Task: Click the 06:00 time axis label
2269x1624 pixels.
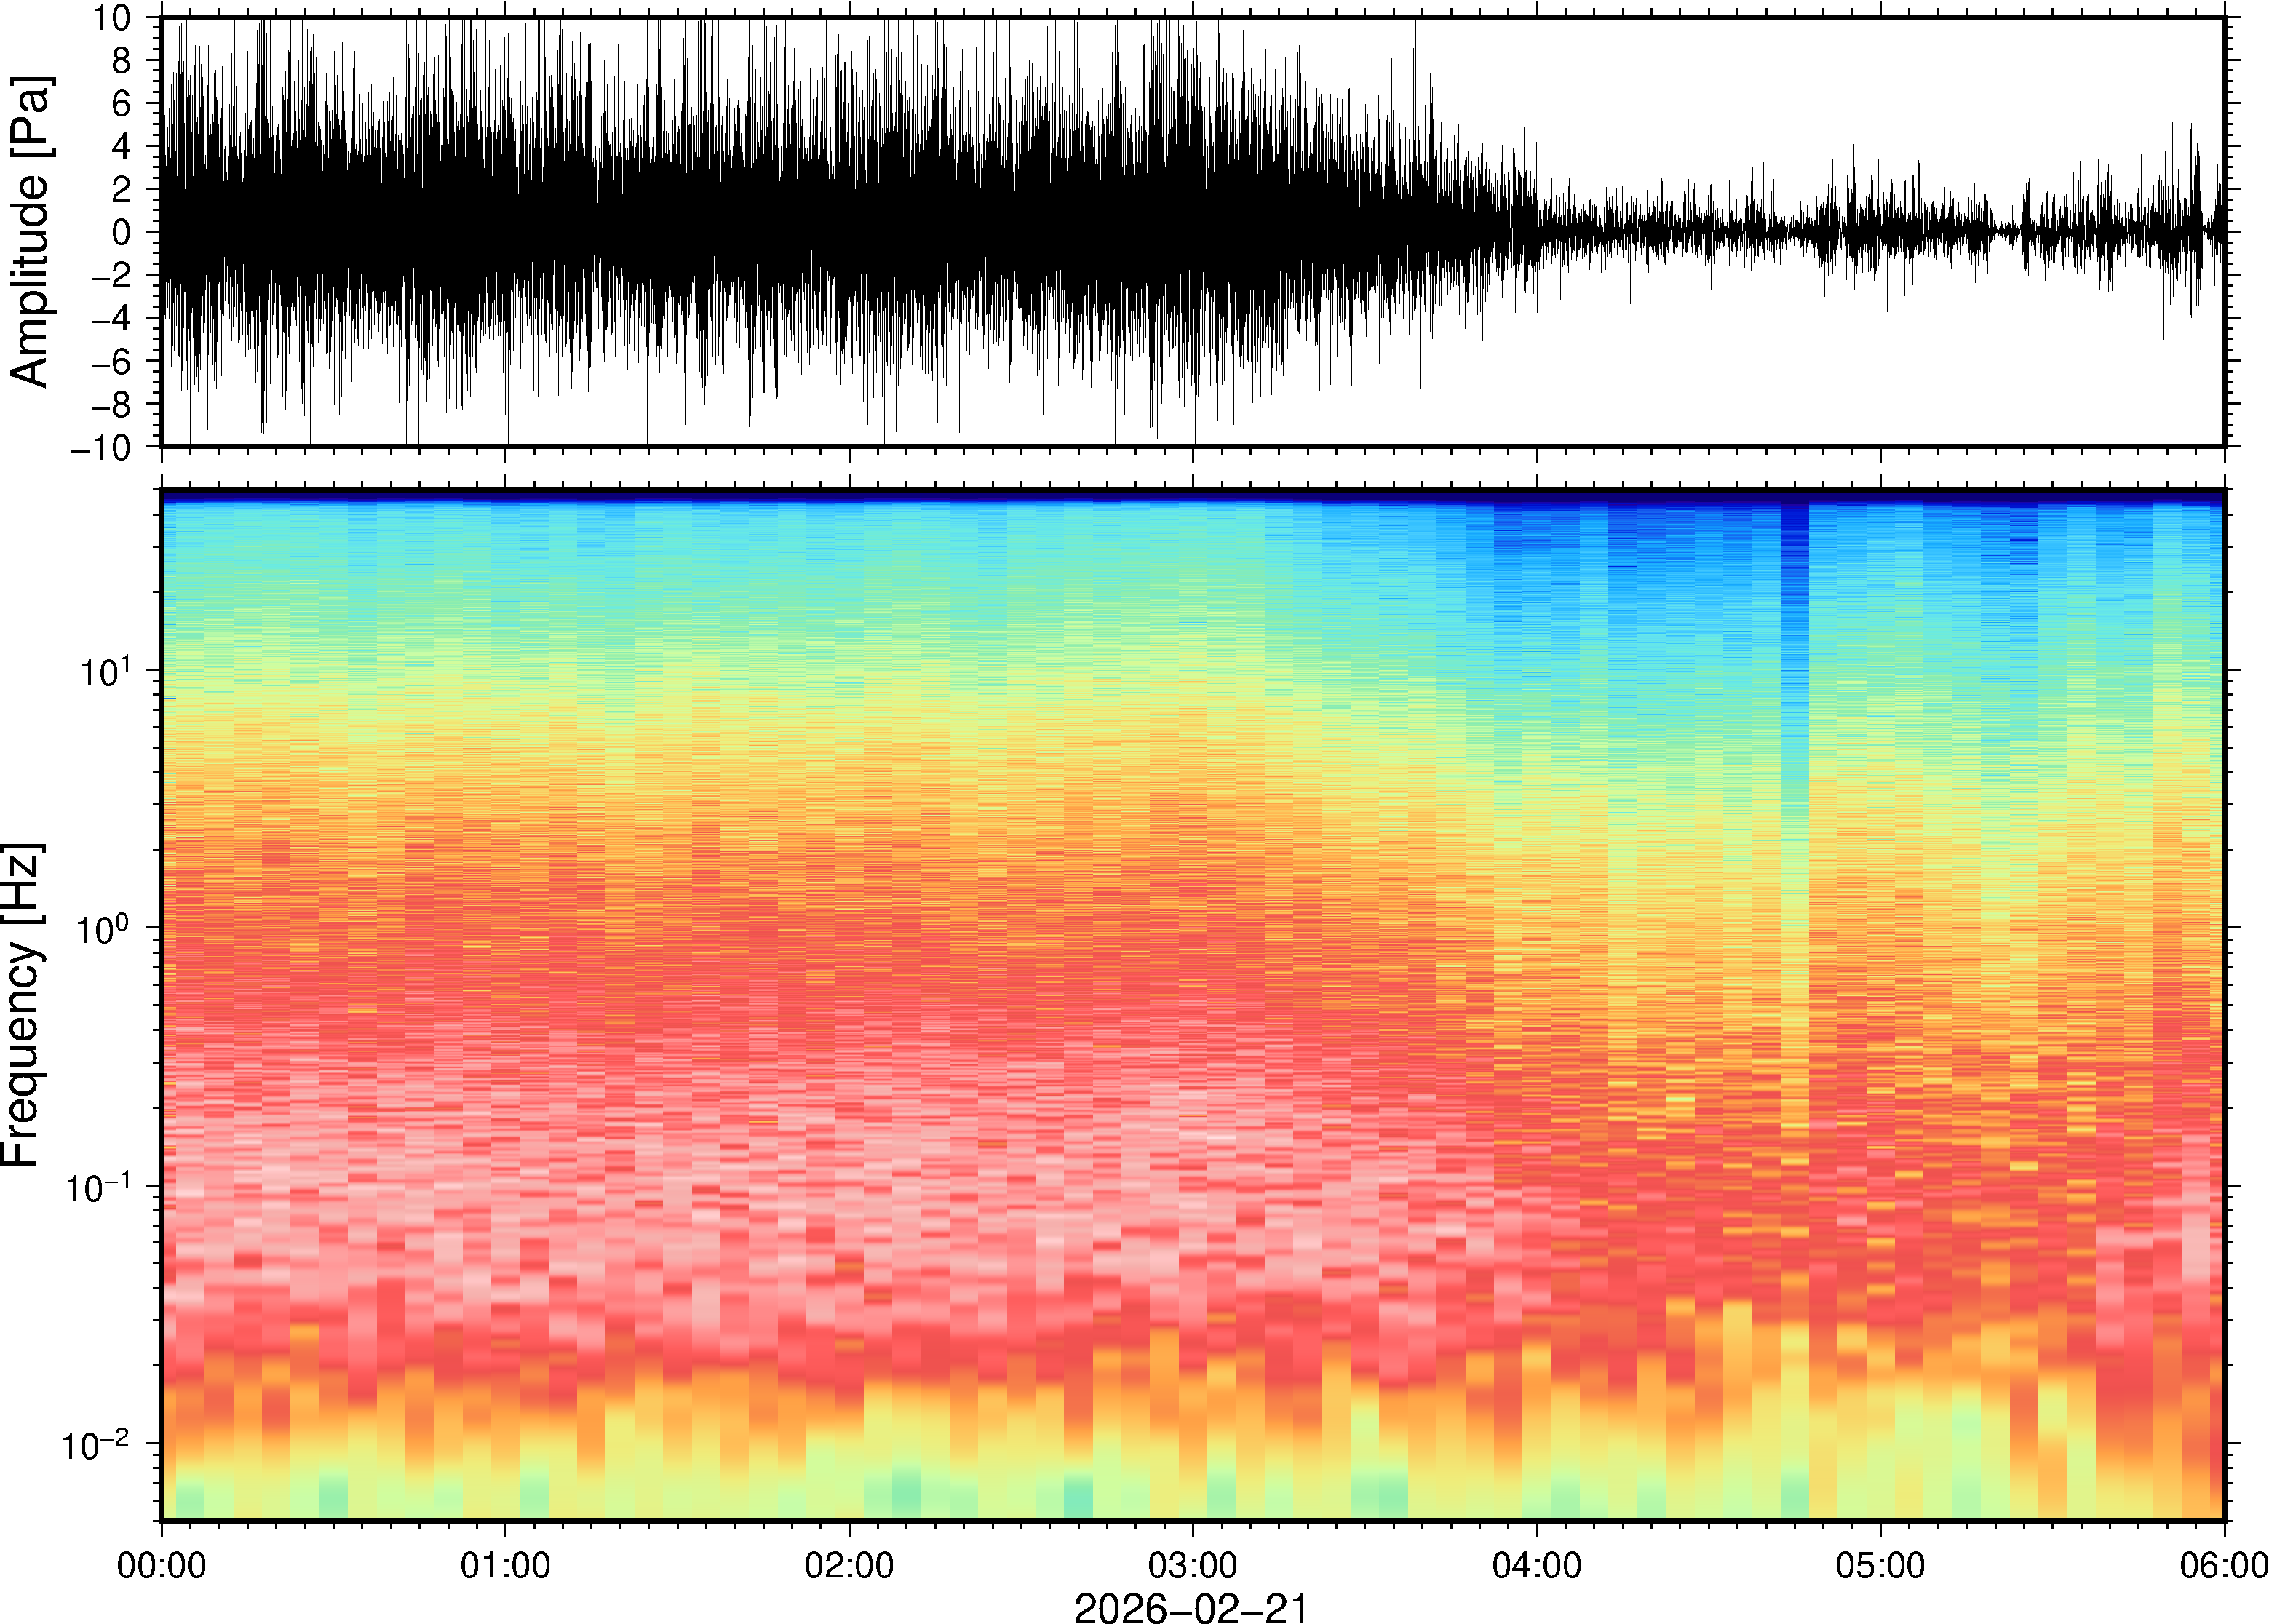Action: point(2223,1565)
